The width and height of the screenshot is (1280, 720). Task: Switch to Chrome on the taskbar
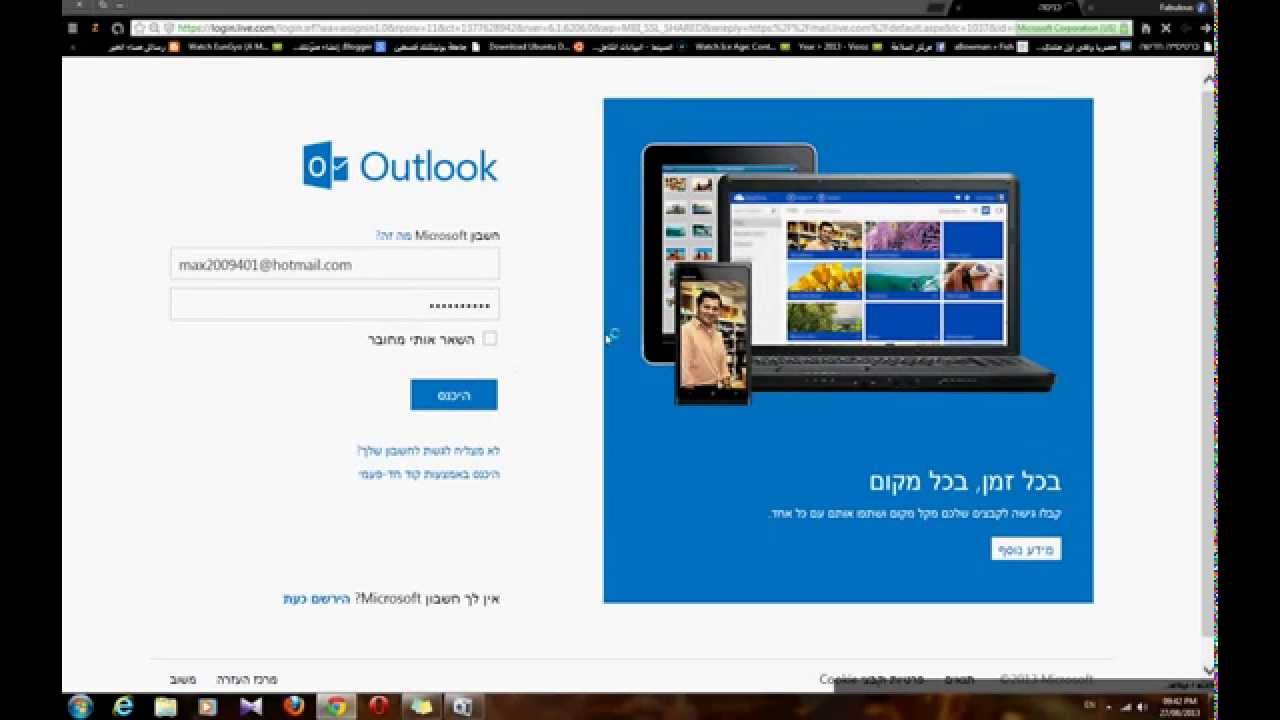[336, 706]
